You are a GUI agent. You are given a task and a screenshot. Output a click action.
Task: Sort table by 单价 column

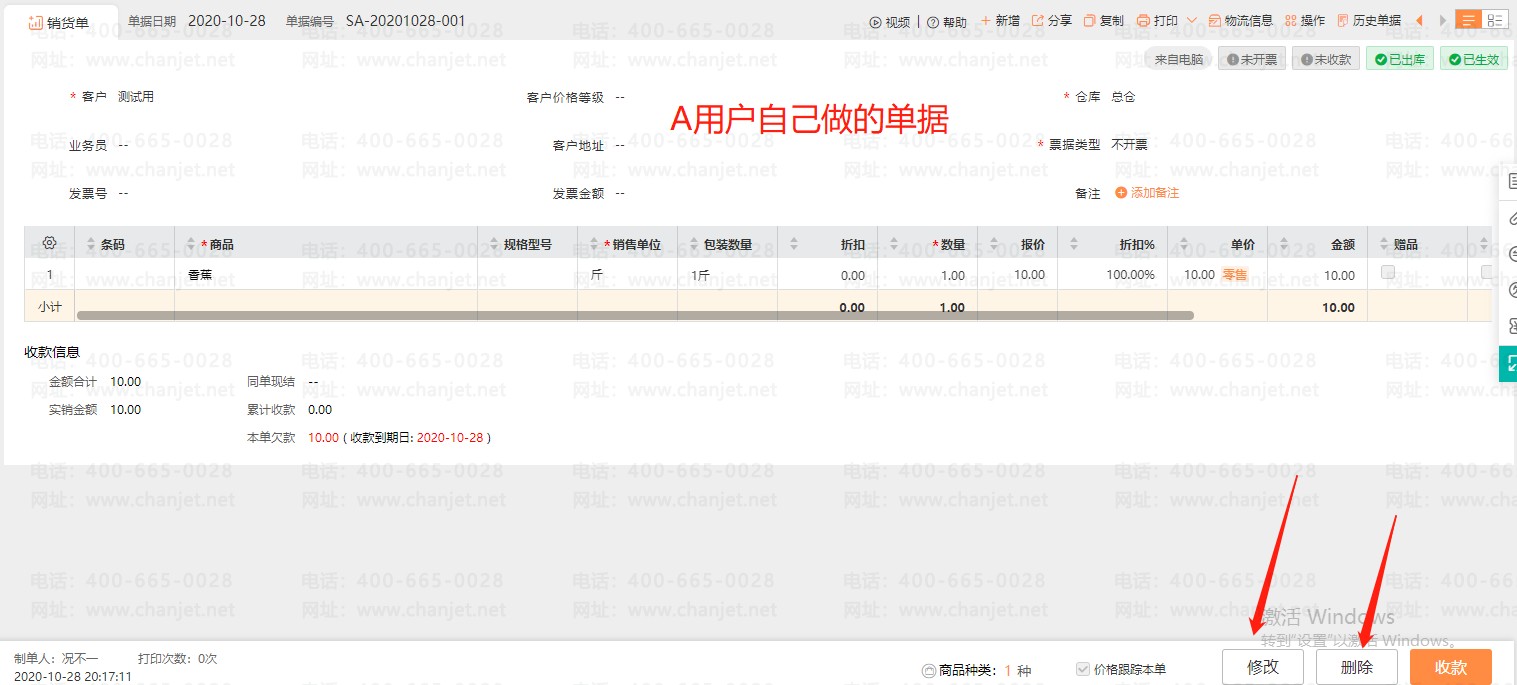[x=1185, y=245]
